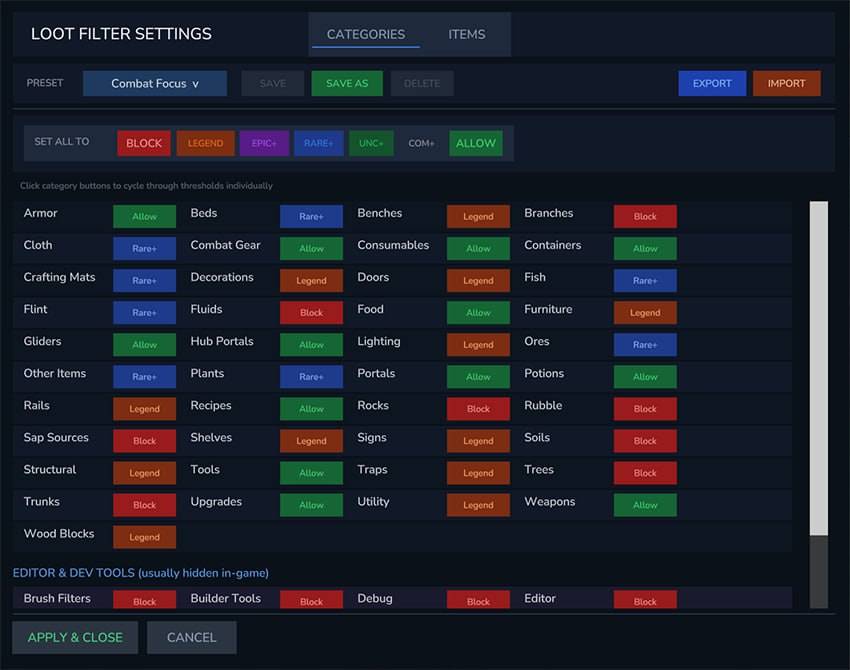Screen dimensions: 850x670
Task: Toggle the Fluids Block threshold button
Action: tap(311, 312)
